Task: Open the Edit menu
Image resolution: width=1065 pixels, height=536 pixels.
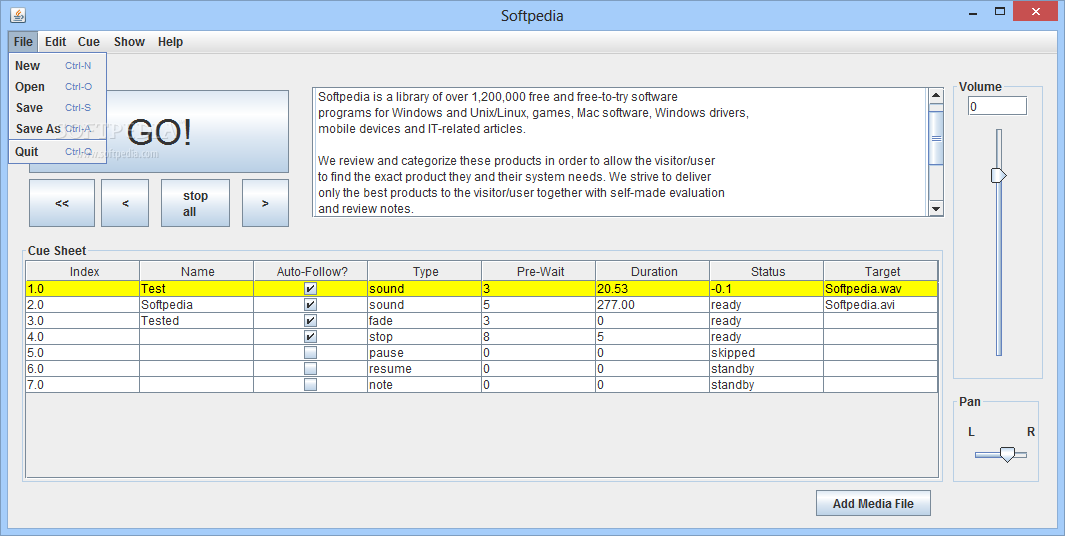Action: pyautogui.click(x=55, y=41)
